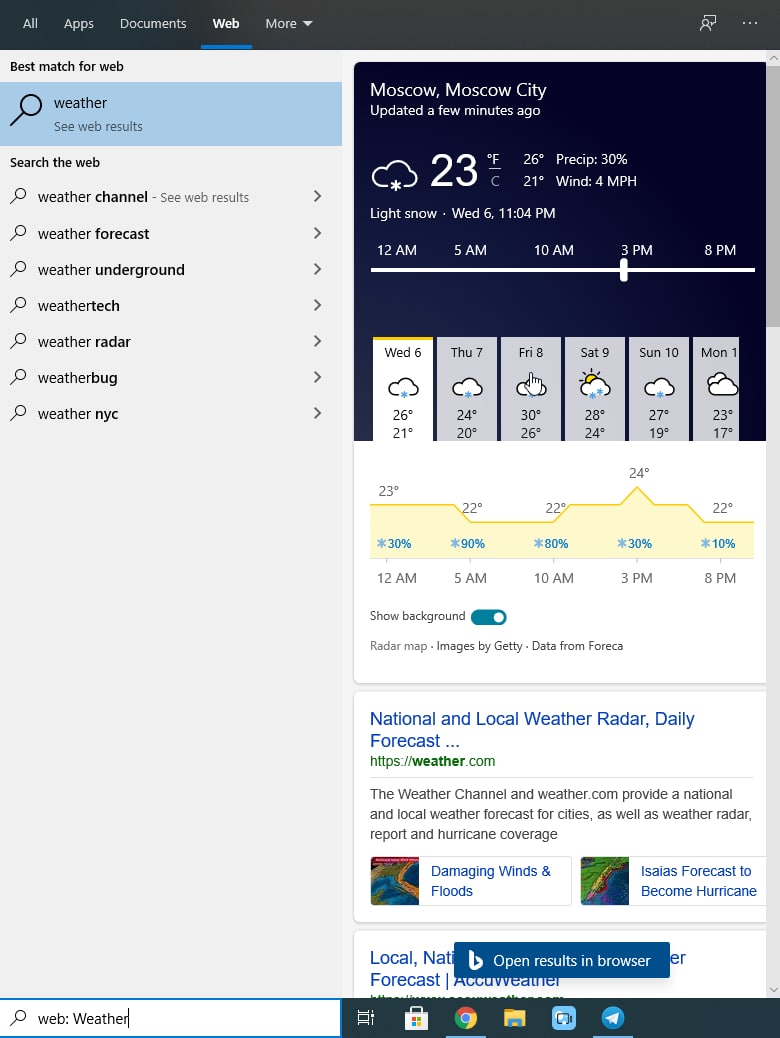Click the Isaias hurricane map thumbnail
Screen dimensions: 780x1038
[605, 881]
